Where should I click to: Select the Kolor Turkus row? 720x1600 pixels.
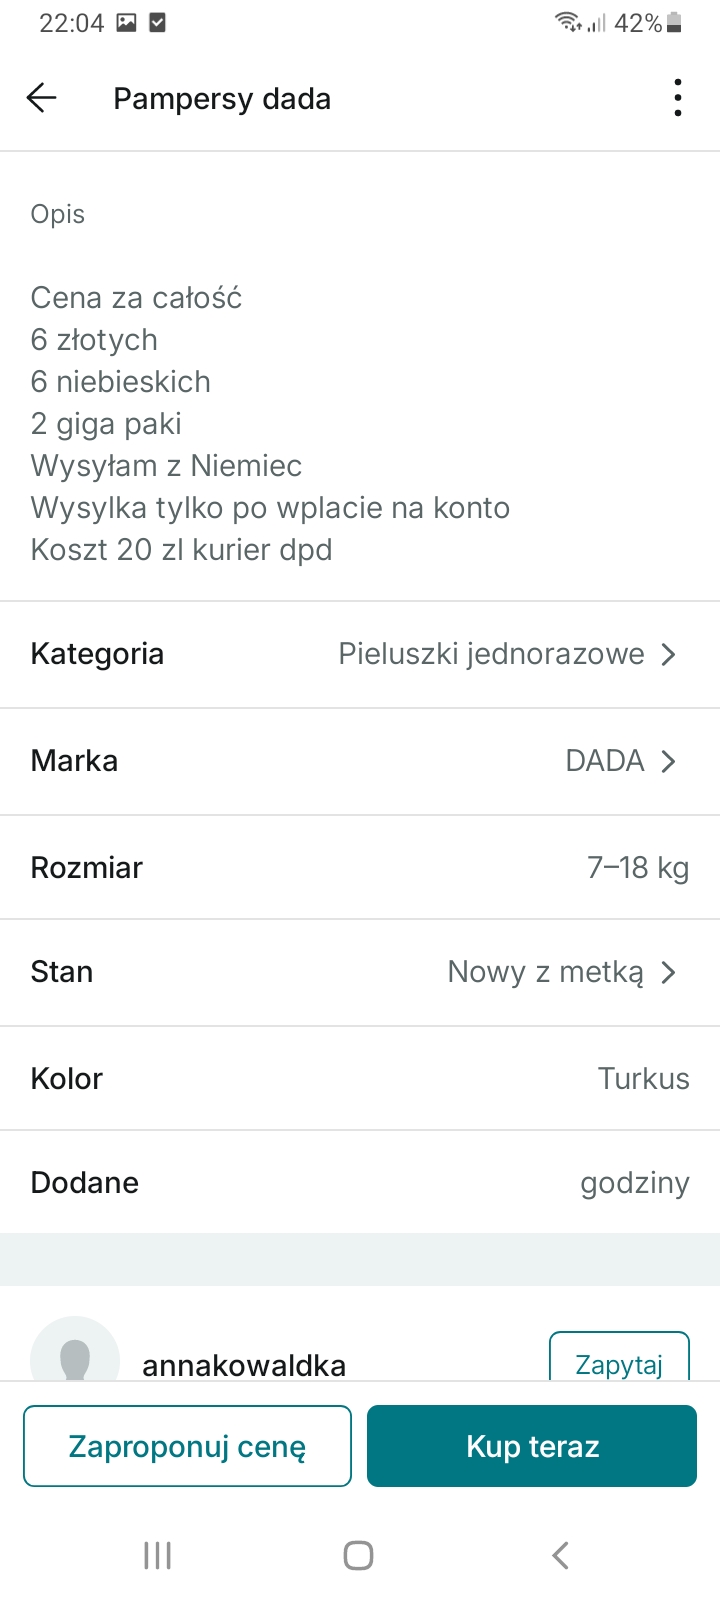(x=360, y=1078)
